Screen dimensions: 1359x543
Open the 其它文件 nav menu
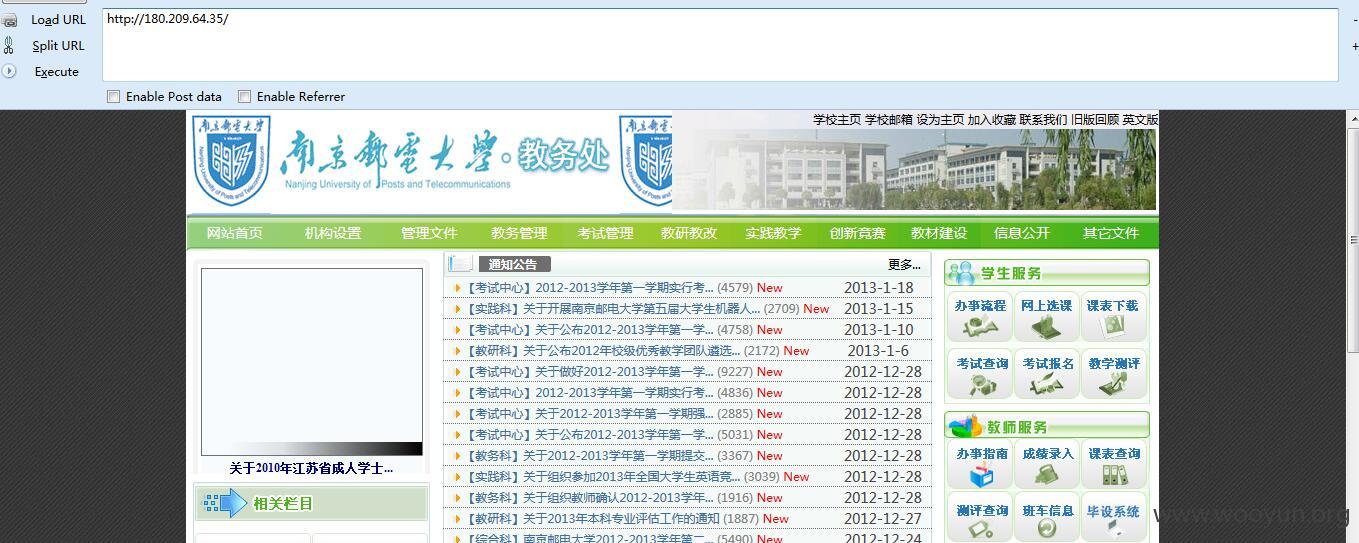[1111, 233]
